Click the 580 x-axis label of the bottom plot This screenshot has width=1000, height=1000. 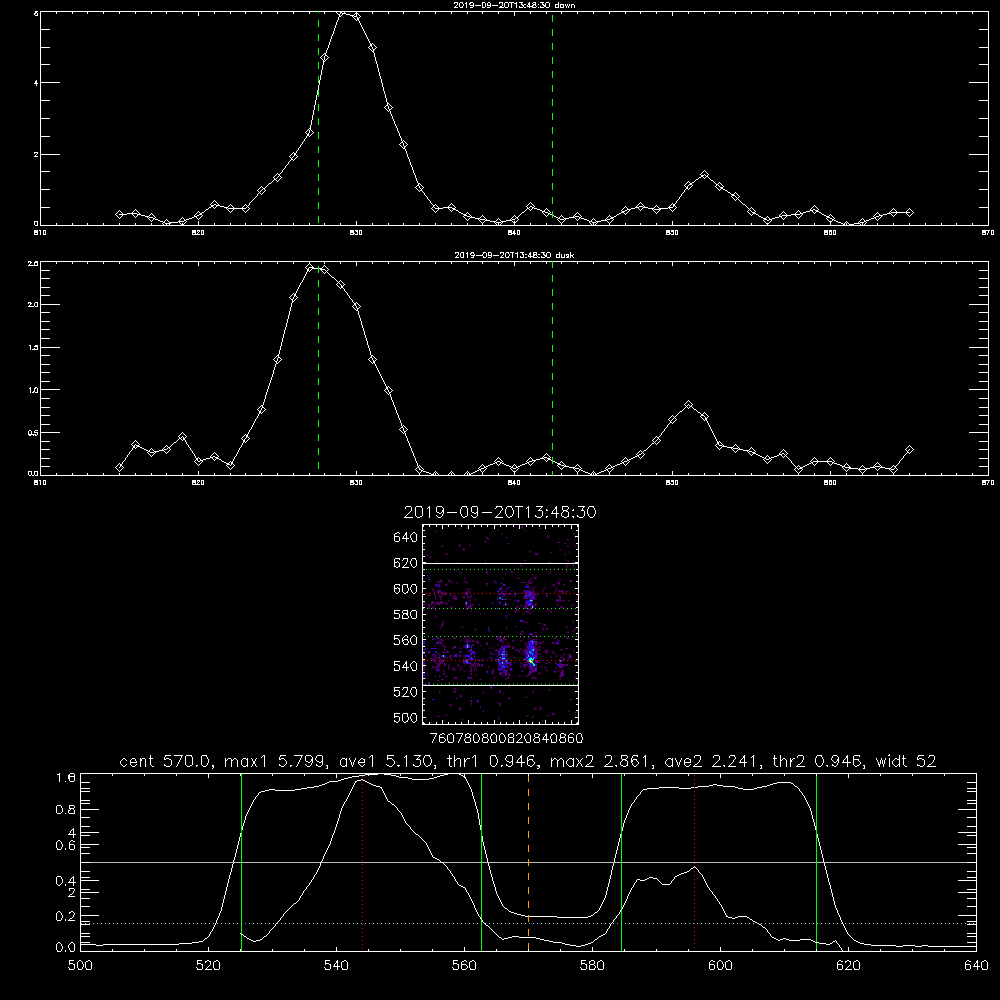(x=592, y=966)
